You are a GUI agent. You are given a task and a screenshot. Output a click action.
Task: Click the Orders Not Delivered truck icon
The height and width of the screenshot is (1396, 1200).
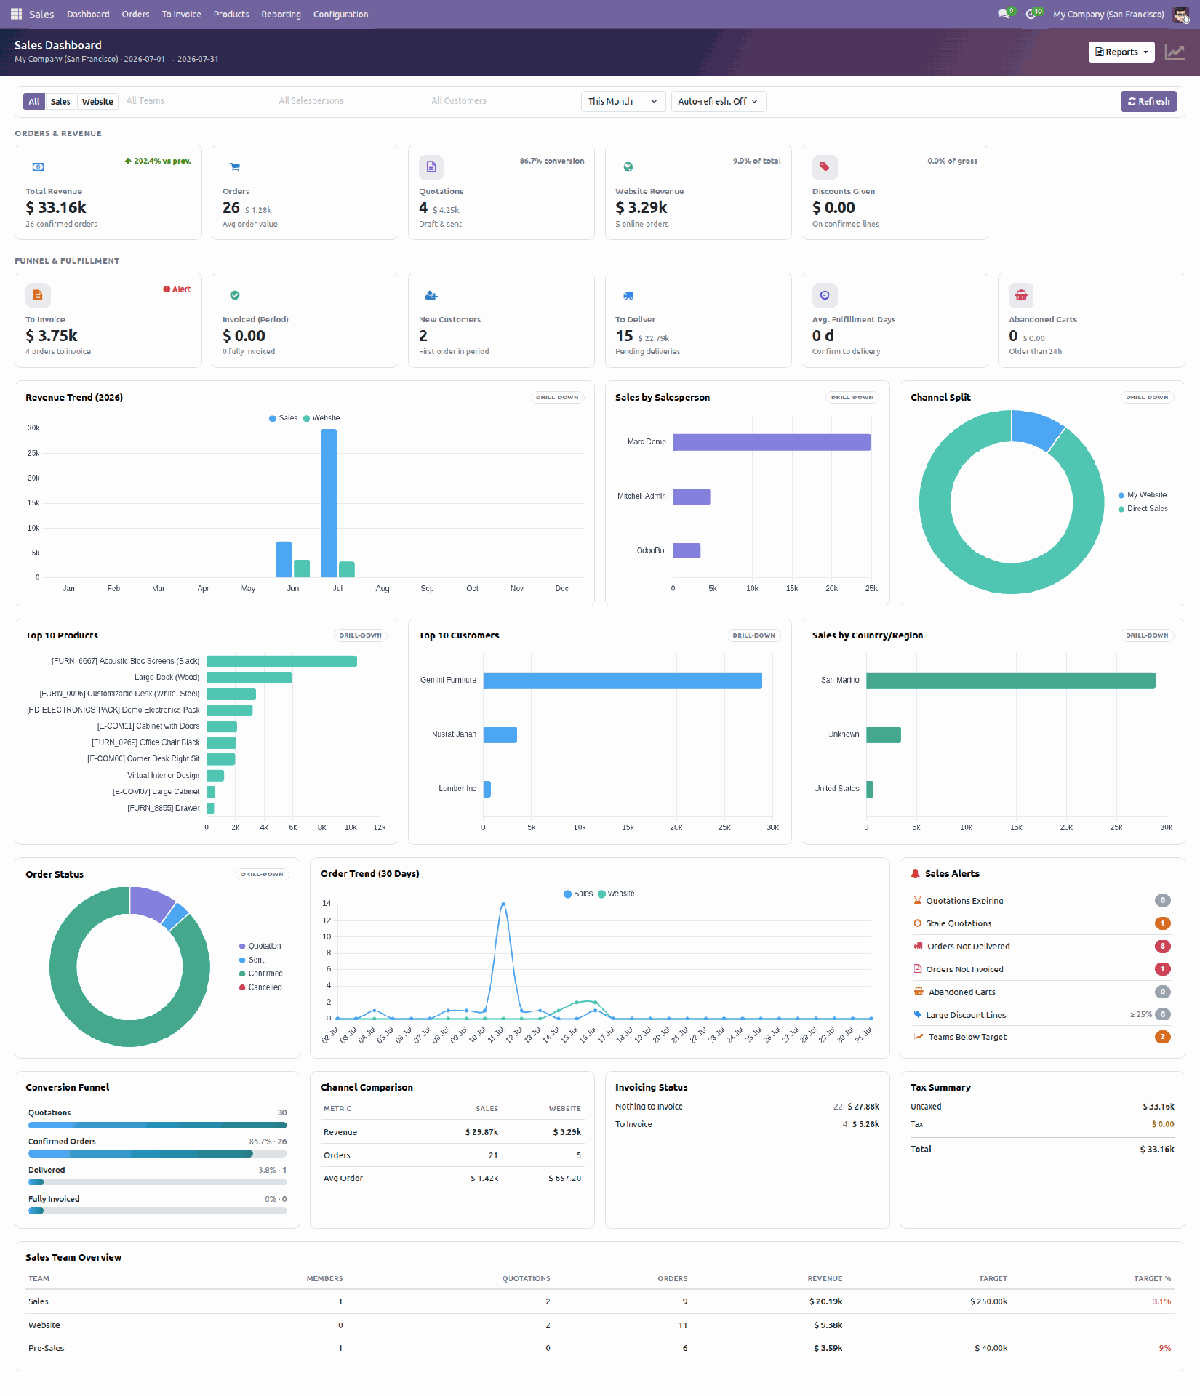(918, 946)
